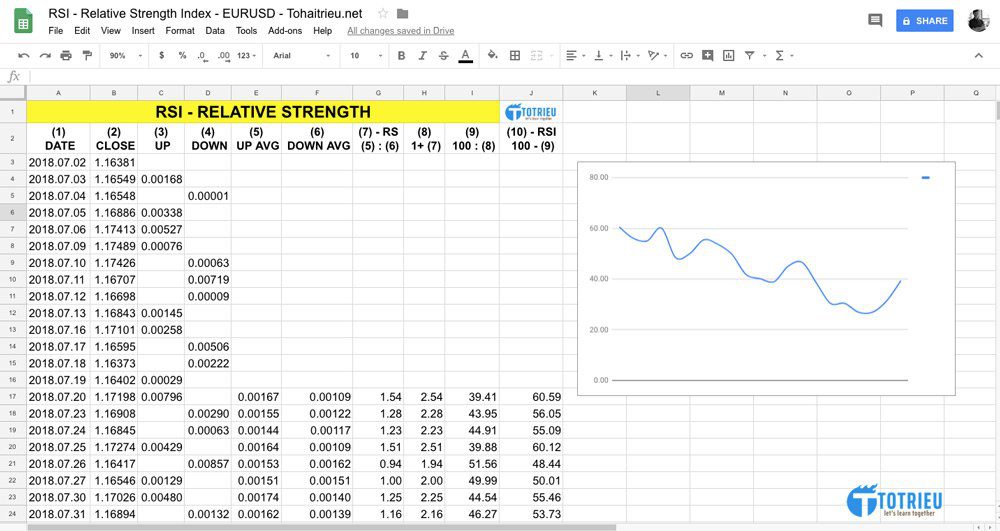Toggle bold formatting
Screen dimensions: 1000x531
(401, 55)
